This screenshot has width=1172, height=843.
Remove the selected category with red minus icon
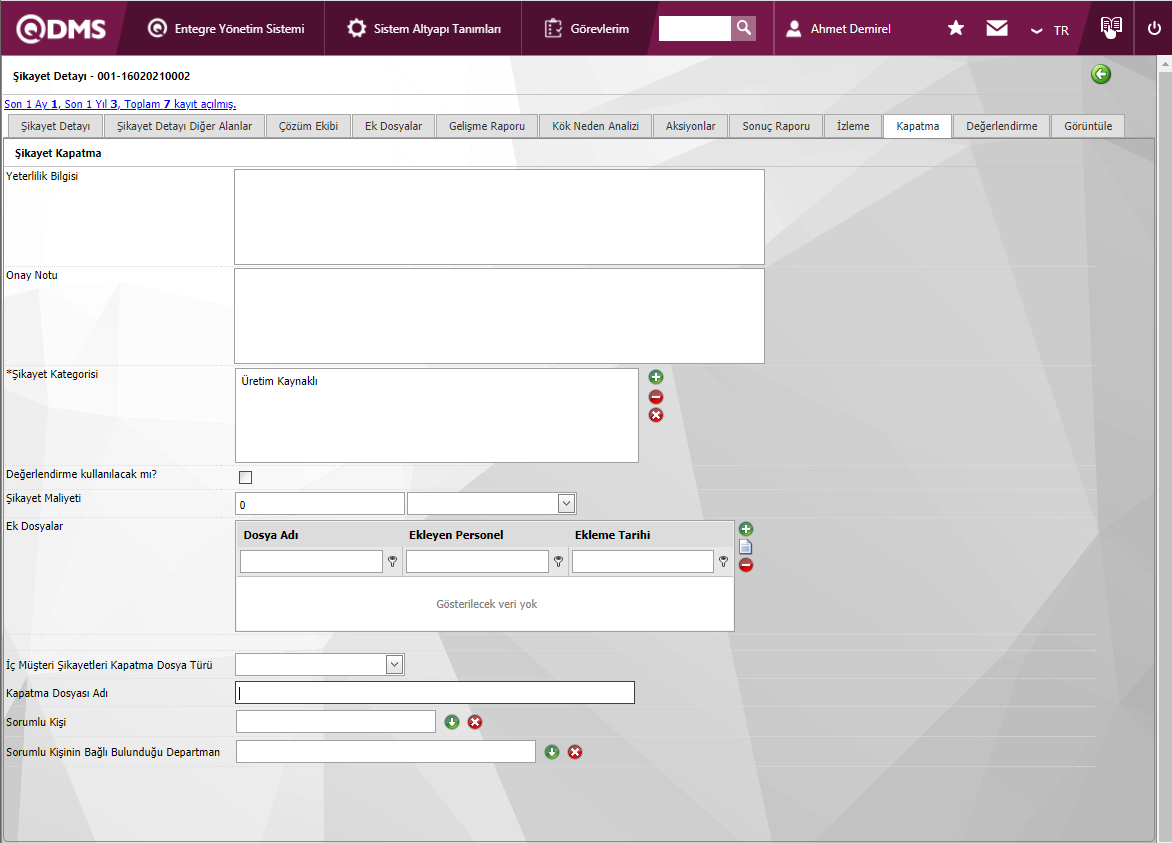656,397
